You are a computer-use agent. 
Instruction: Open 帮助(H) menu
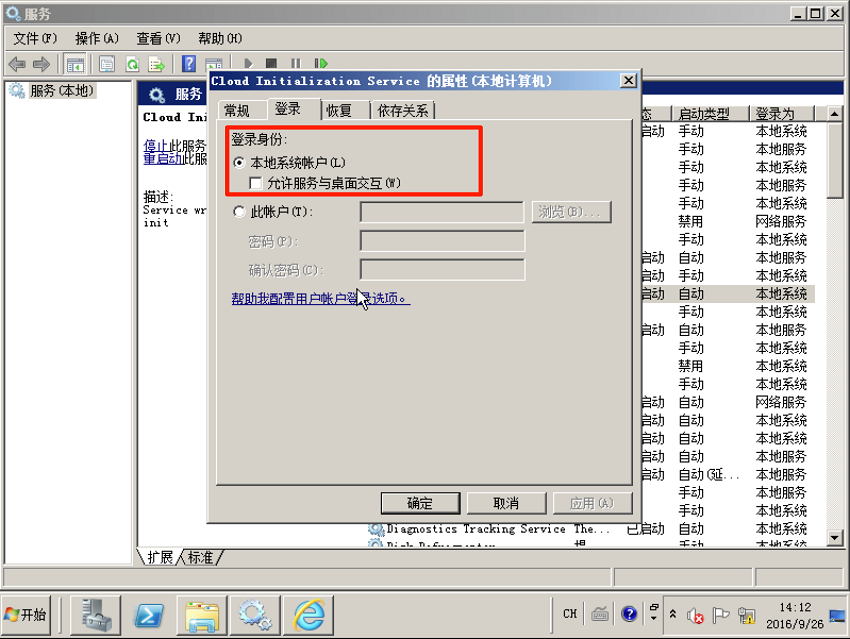point(220,38)
